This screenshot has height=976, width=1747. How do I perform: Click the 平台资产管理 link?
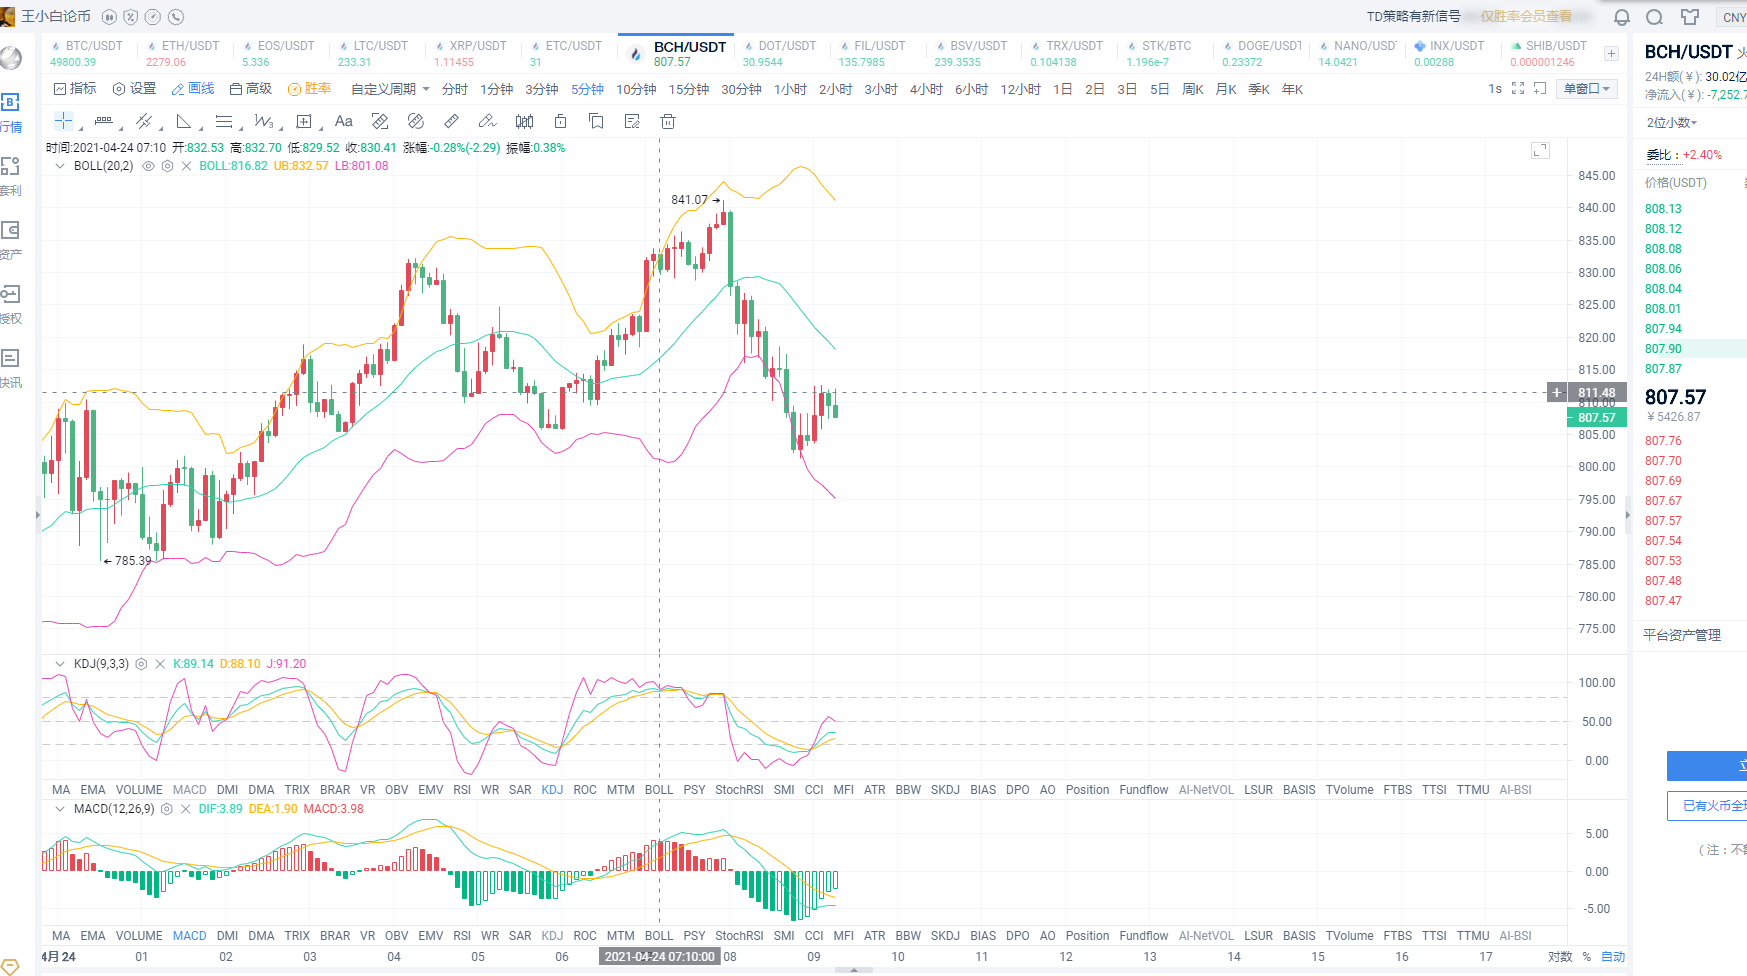tap(1682, 636)
